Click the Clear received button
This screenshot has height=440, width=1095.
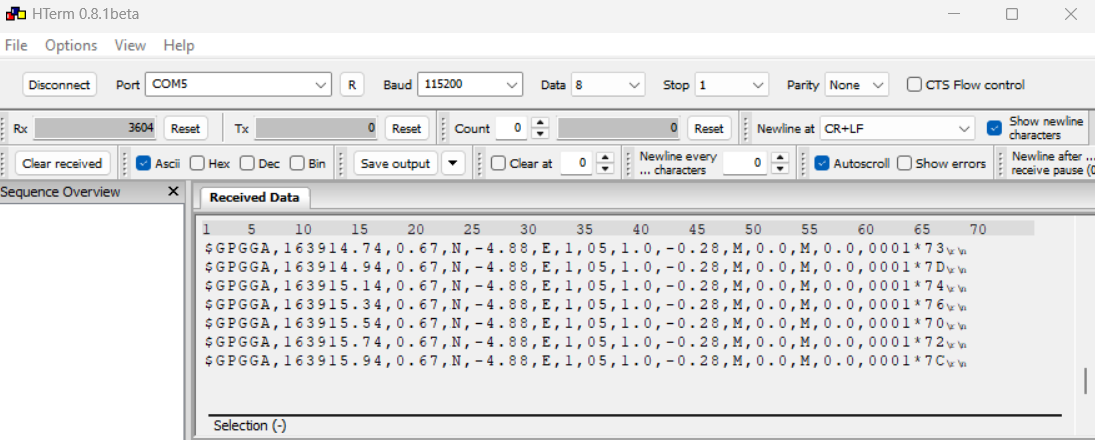[62, 163]
